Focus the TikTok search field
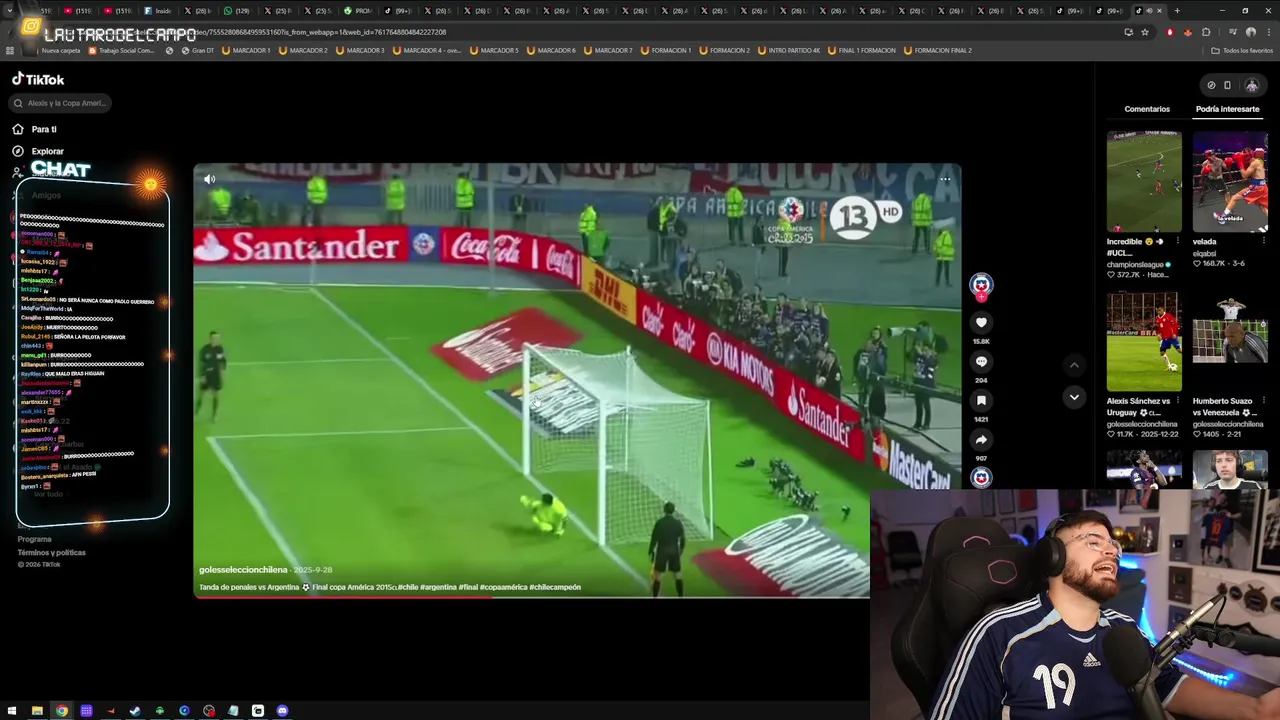Image resolution: width=1280 pixels, height=720 pixels. pyautogui.click(x=60, y=103)
